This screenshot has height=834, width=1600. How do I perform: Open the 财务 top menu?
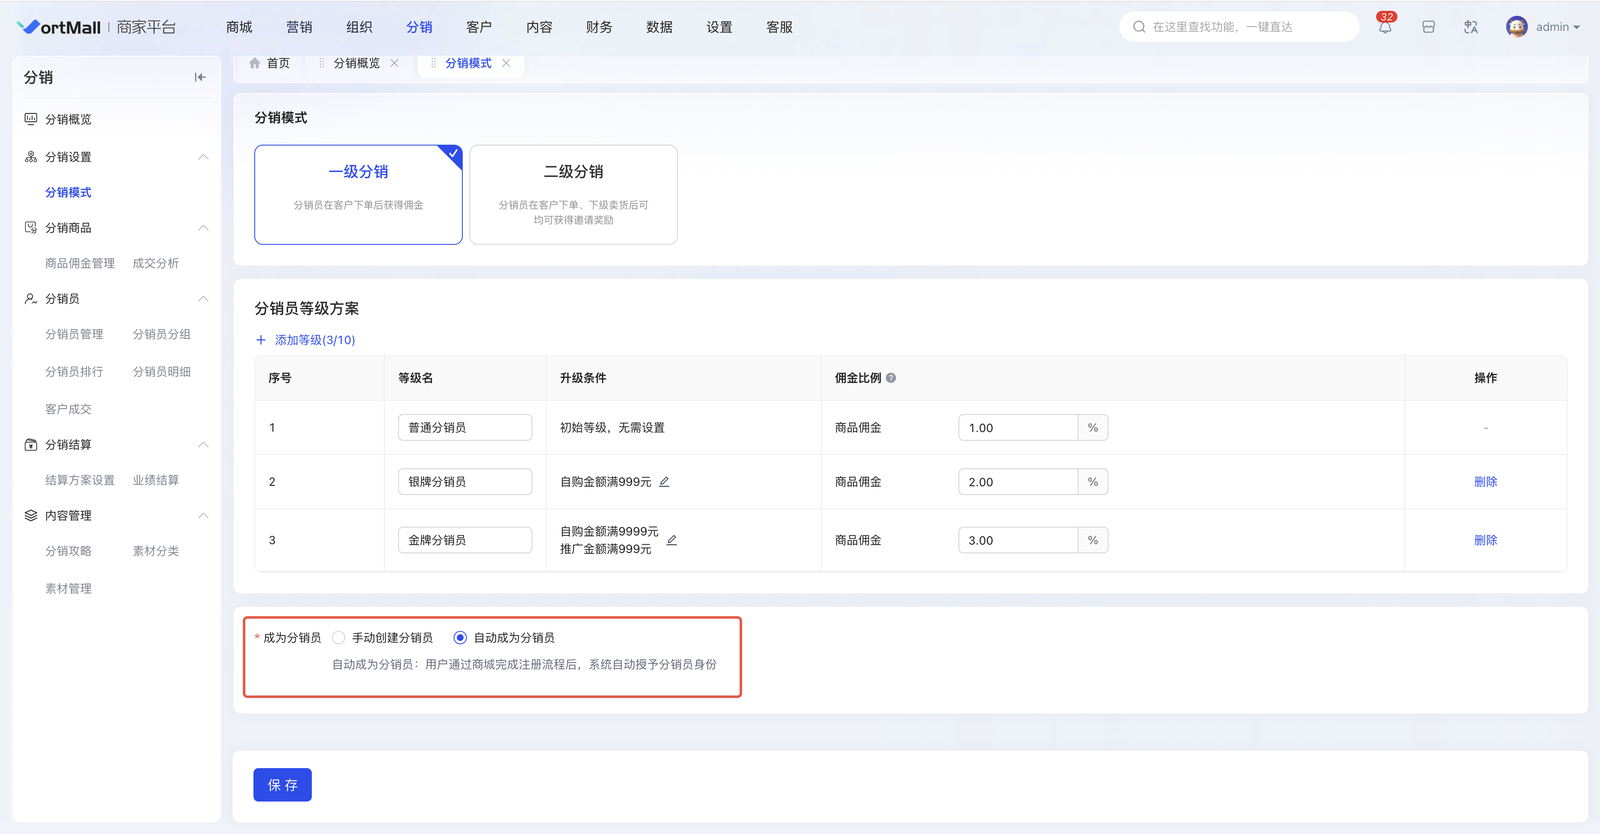pos(599,27)
